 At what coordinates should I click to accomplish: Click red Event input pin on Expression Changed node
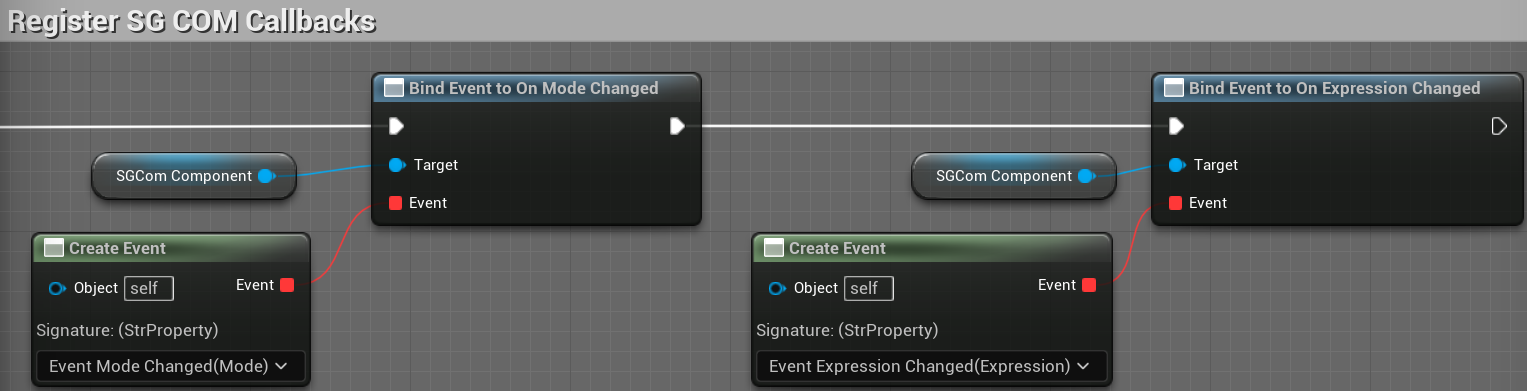1175,203
